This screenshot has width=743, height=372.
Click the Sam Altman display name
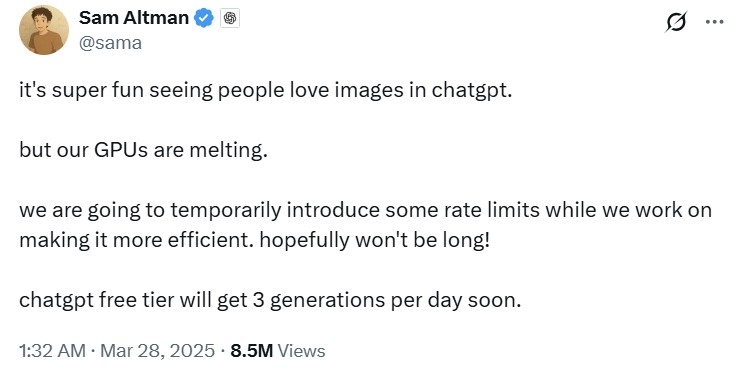pyautogui.click(x=134, y=18)
